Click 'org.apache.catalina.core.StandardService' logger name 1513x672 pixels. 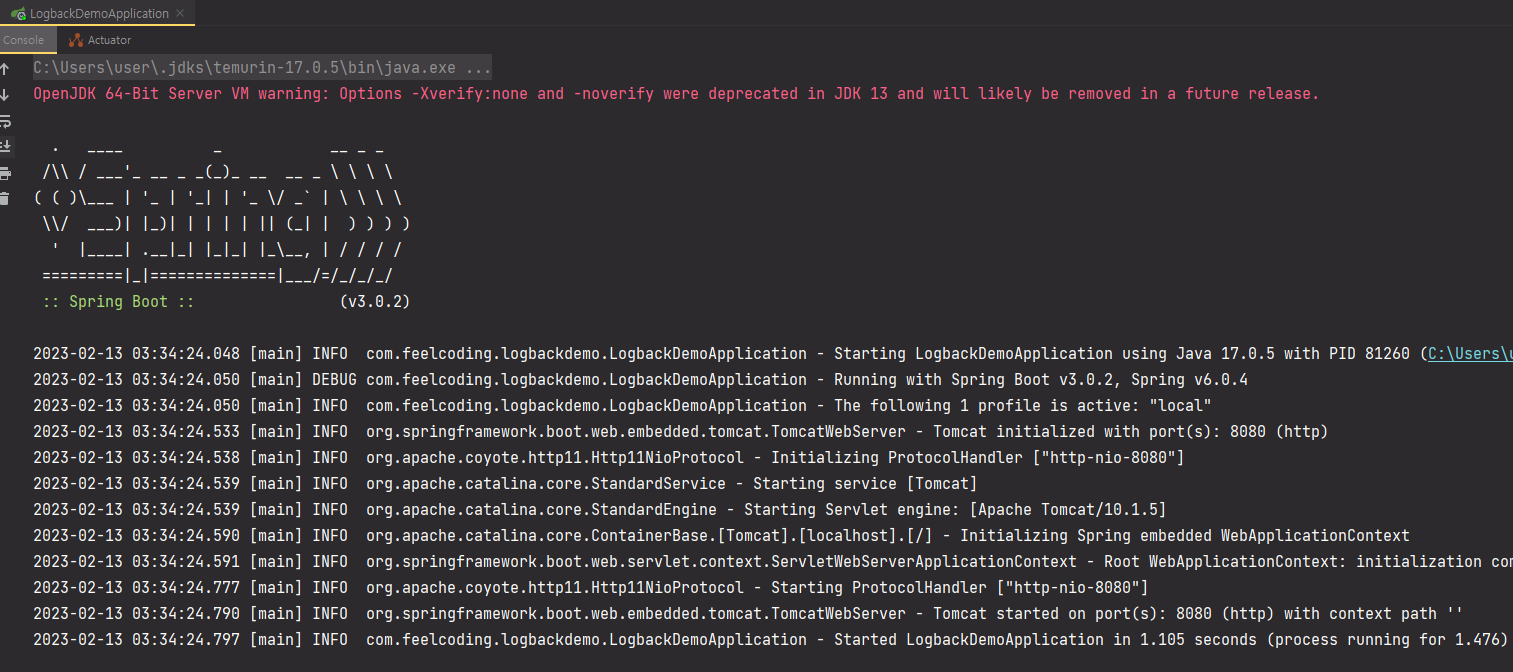pyautogui.click(x=546, y=484)
